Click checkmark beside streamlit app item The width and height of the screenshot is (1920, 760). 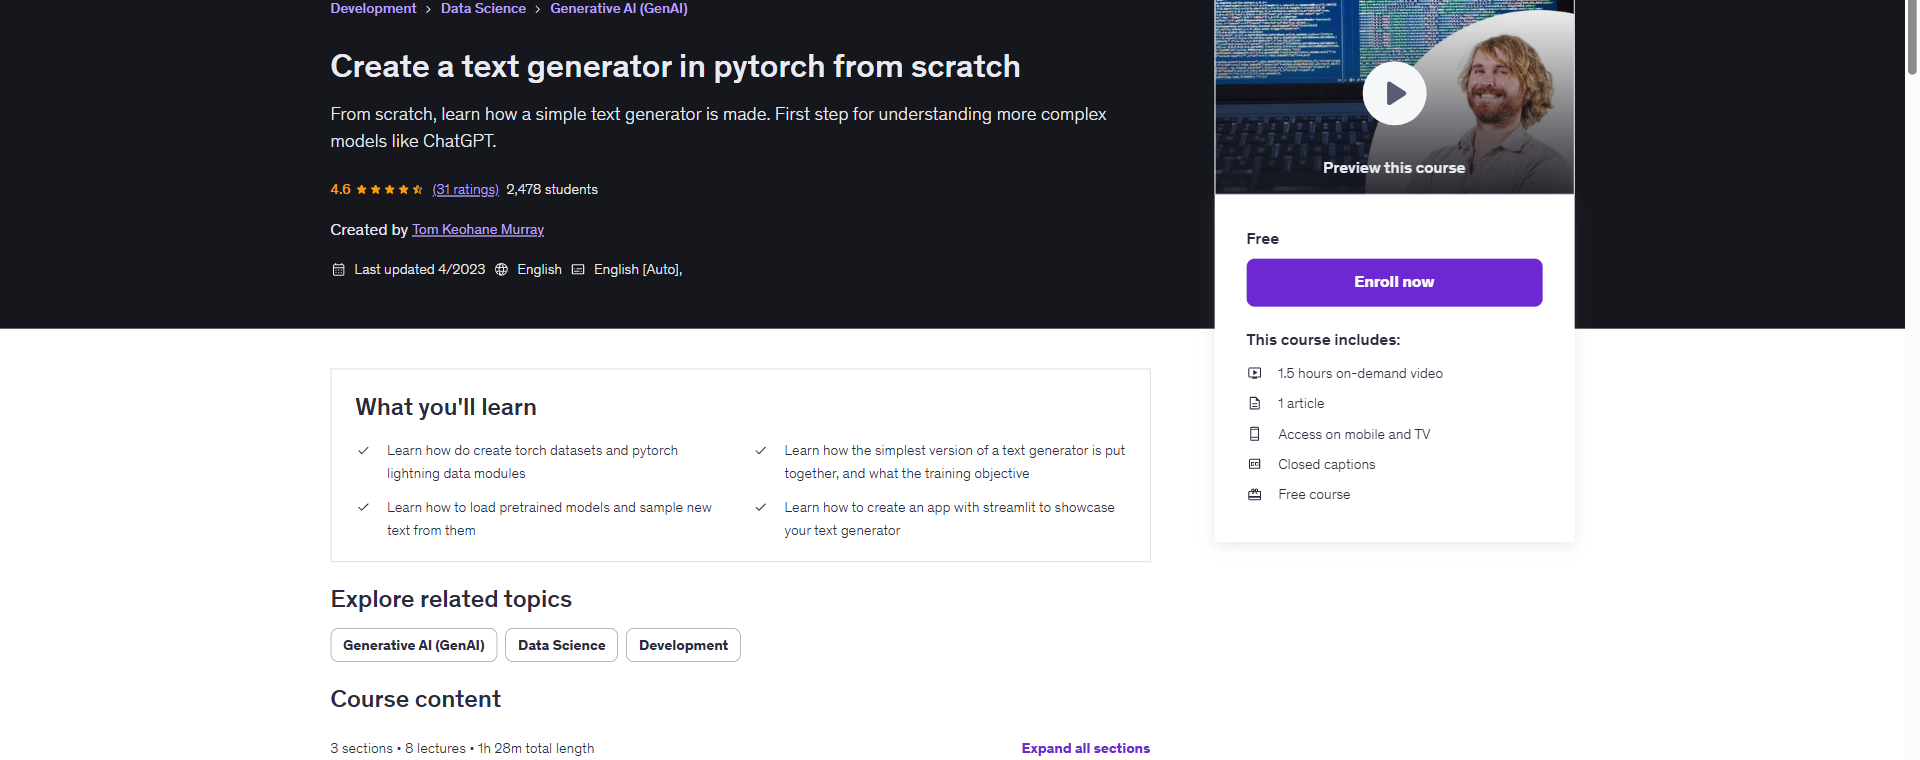coord(760,508)
